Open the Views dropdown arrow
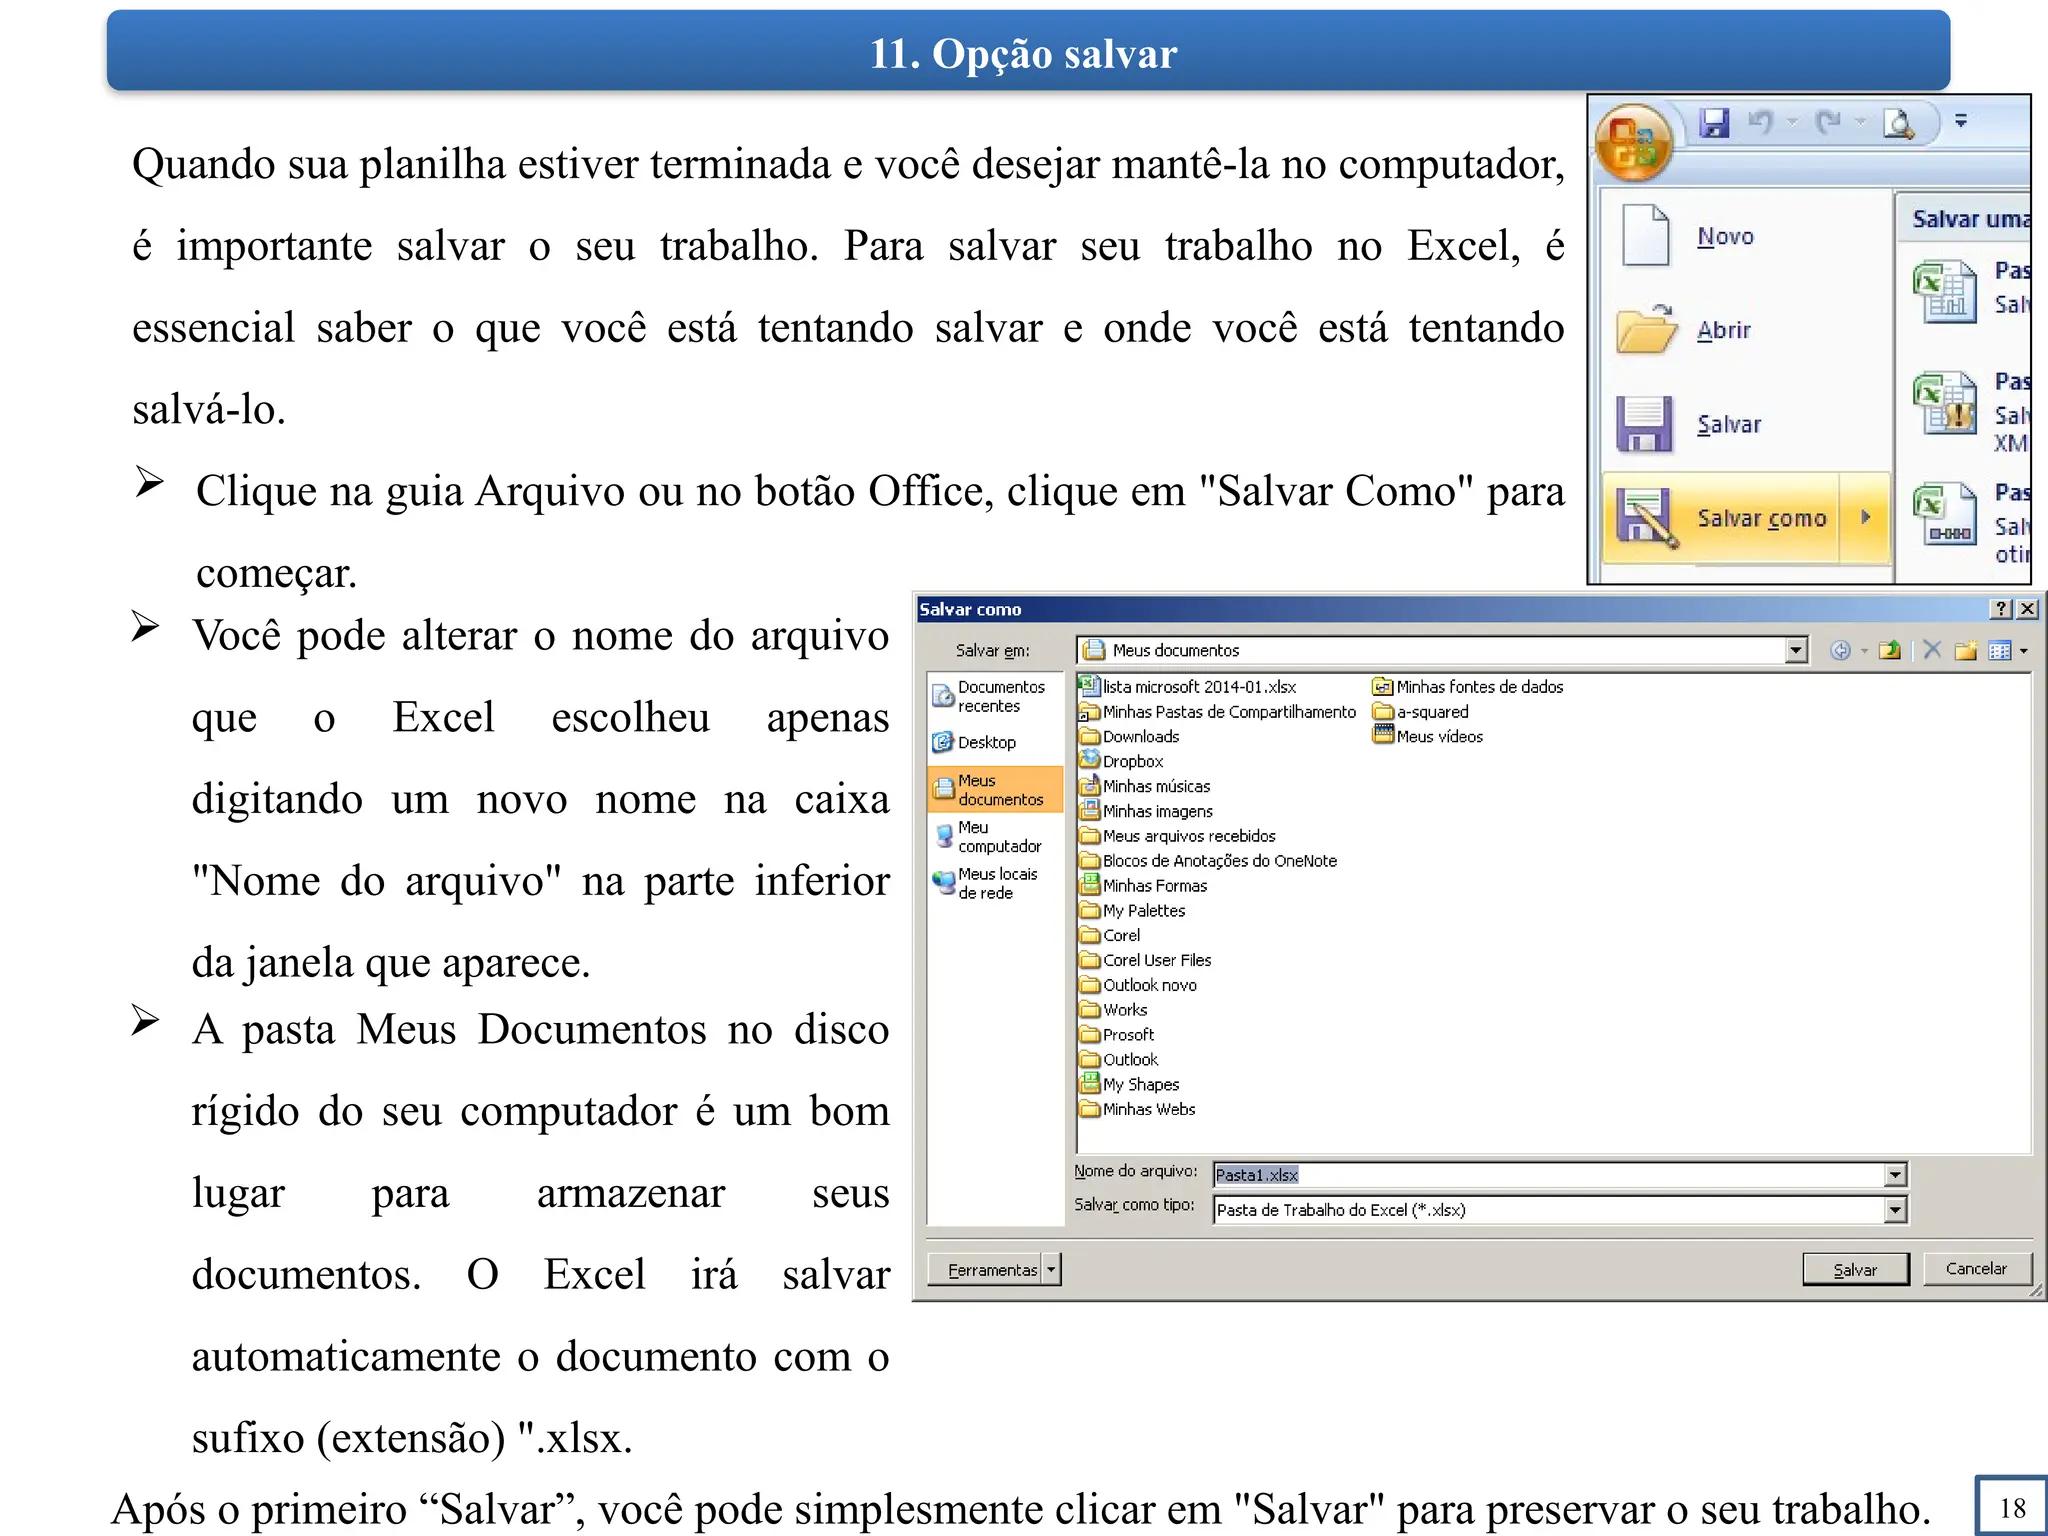 (x=2023, y=651)
